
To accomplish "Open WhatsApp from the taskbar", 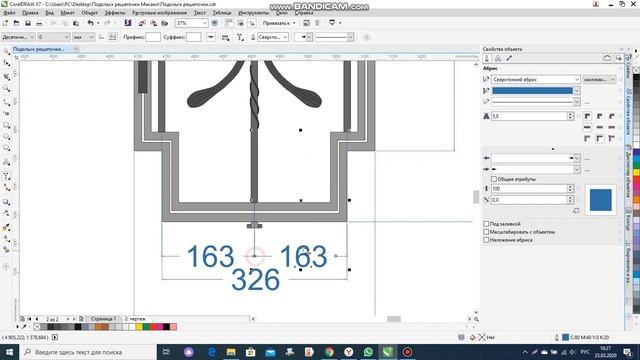I will click(368, 352).
